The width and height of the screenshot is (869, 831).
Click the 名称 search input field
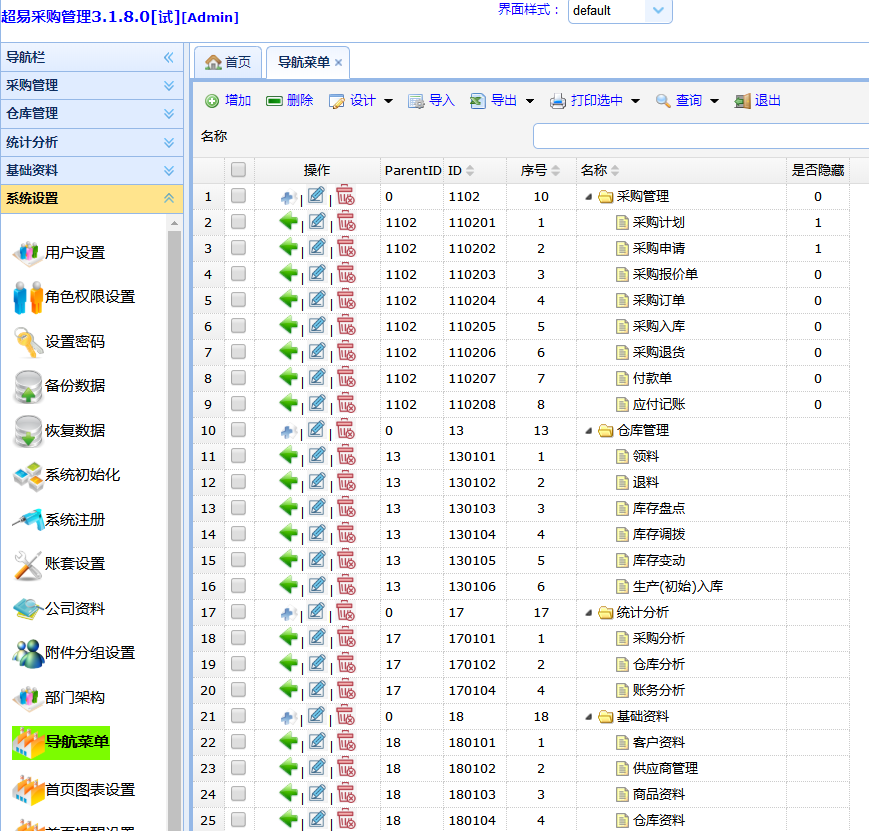click(700, 136)
